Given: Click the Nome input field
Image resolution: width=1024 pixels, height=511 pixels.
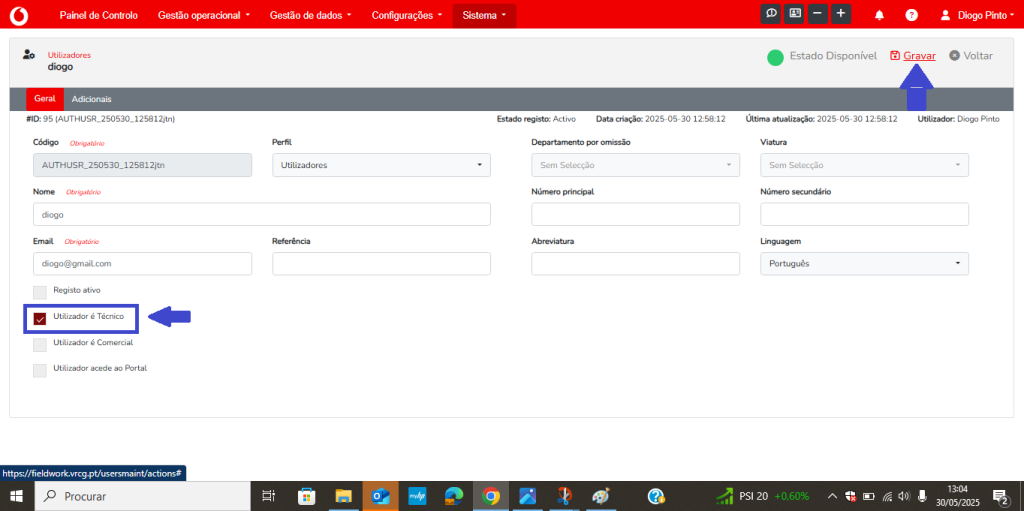Looking at the screenshot, I should (x=261, y=214).
